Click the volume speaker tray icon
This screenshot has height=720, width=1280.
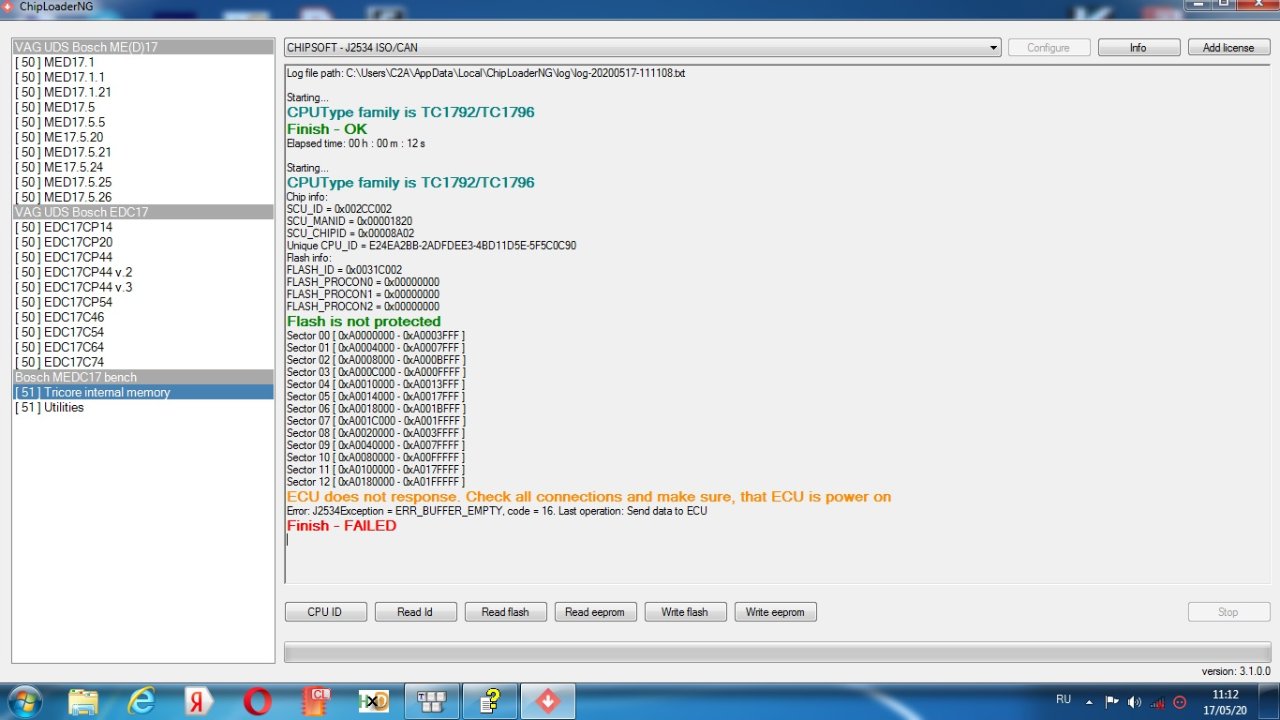tap(1134, 702)
